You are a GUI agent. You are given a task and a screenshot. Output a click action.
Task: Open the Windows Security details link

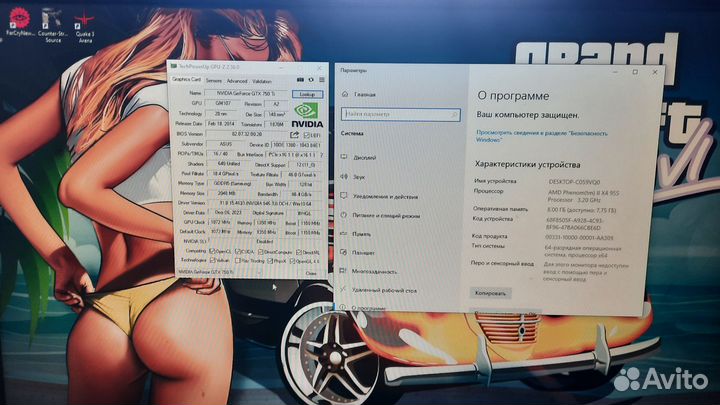pyautogui.click(x=541, y=136)
